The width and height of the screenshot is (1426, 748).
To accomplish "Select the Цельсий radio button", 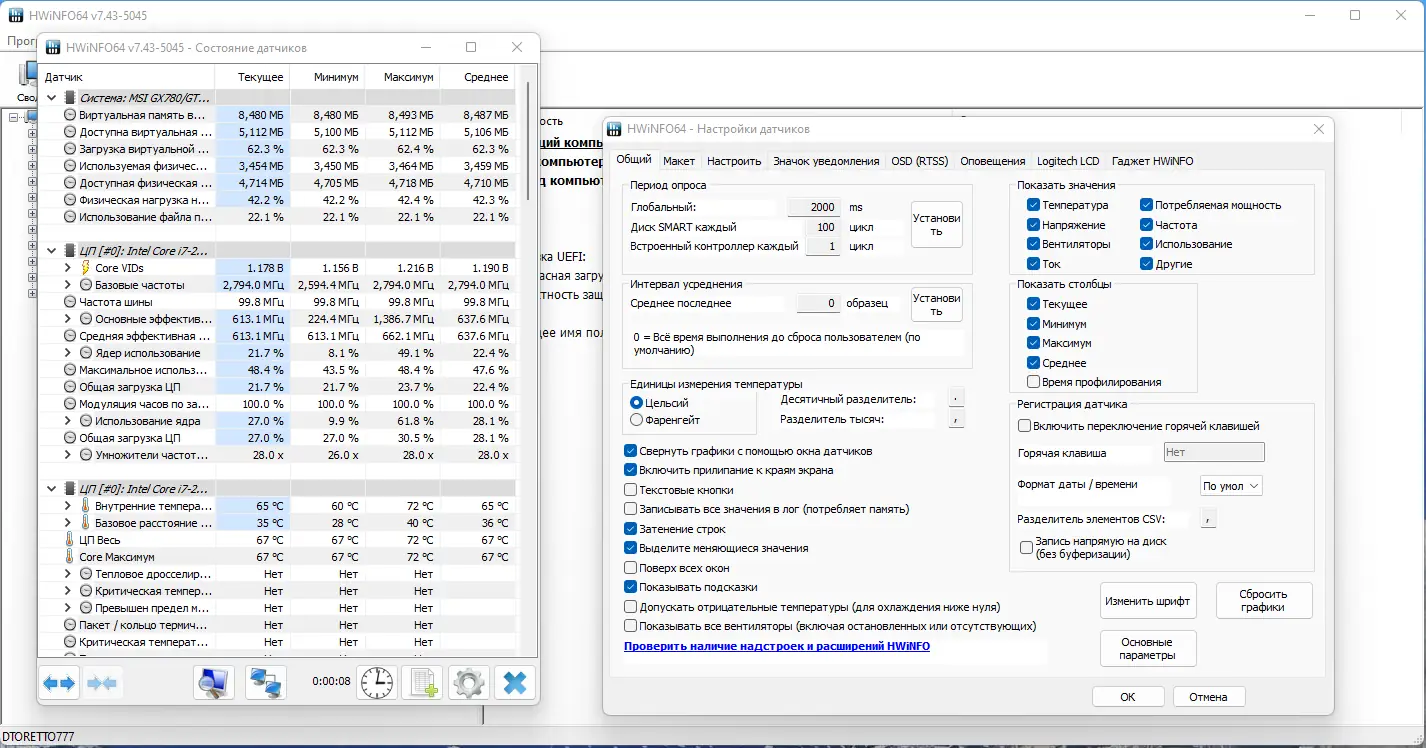I will click(x=636, y=403).
